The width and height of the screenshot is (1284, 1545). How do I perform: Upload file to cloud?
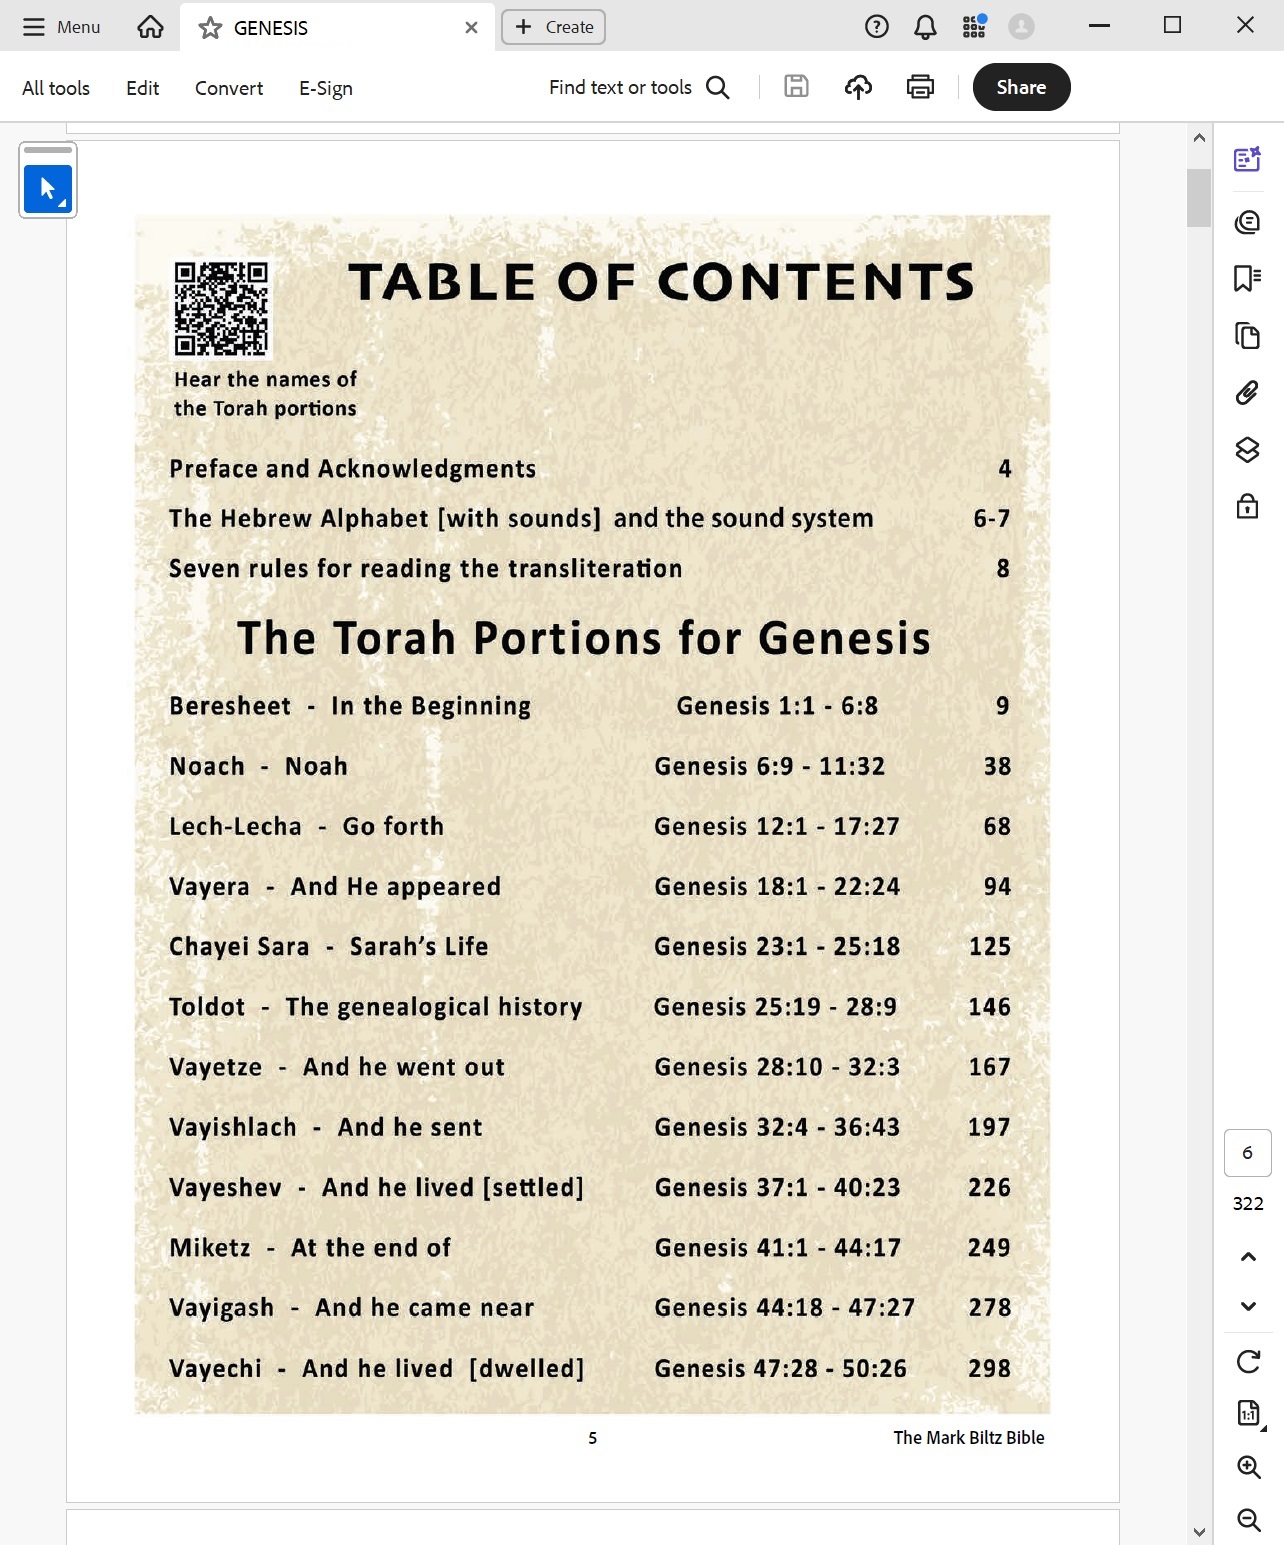858,87
